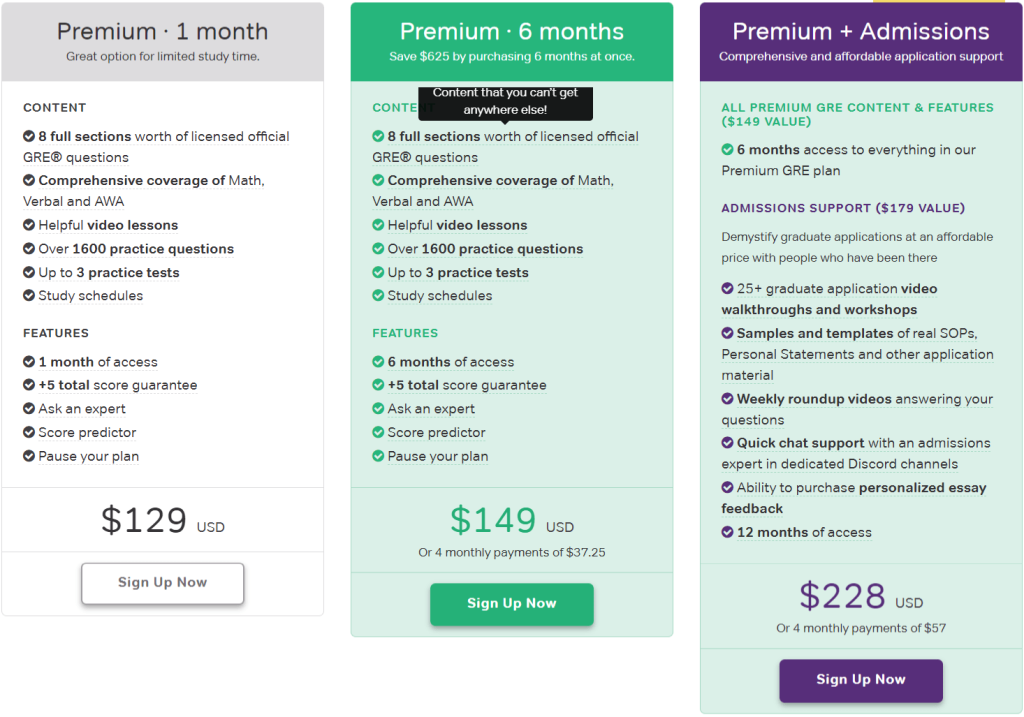
Task: Click checkmark beside 'Pause your plan' in 1 month plan
Action: click(x=29, y=456)
